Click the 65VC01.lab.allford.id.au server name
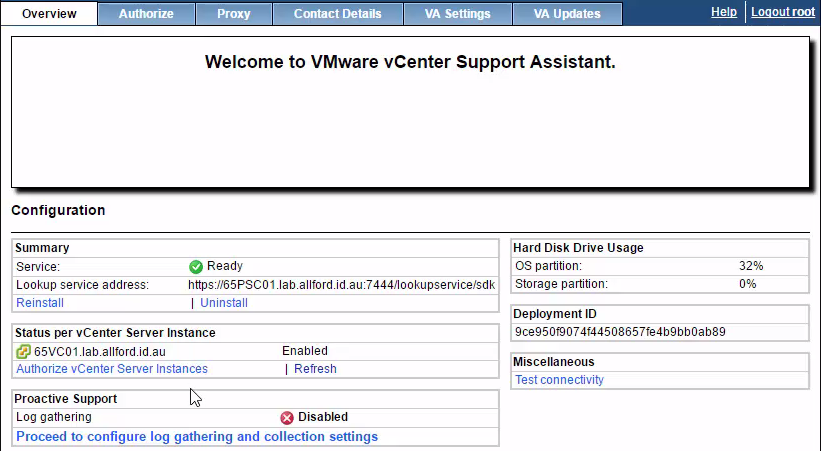821x451 pixels. coord(99,351)
